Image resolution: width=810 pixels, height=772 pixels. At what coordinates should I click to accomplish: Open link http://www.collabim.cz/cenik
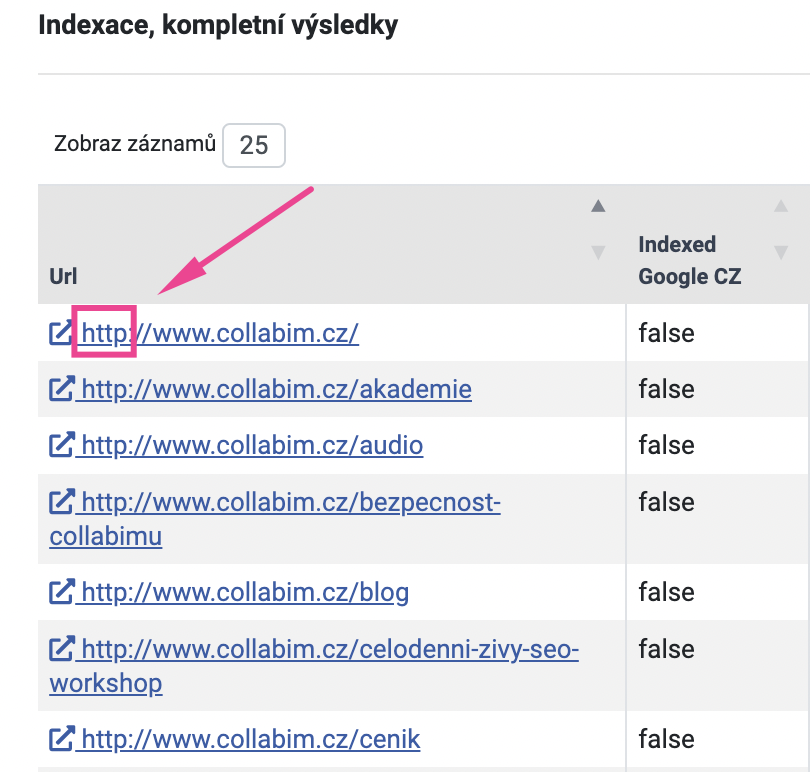point(251,738)
